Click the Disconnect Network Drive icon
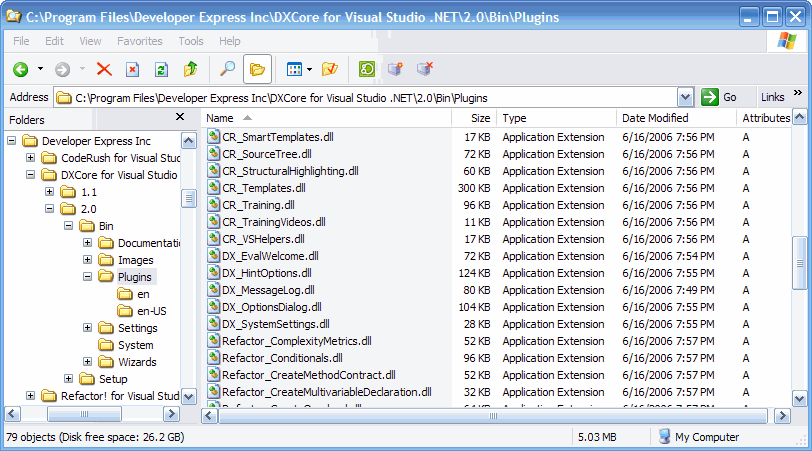 (x=425, y=69)
